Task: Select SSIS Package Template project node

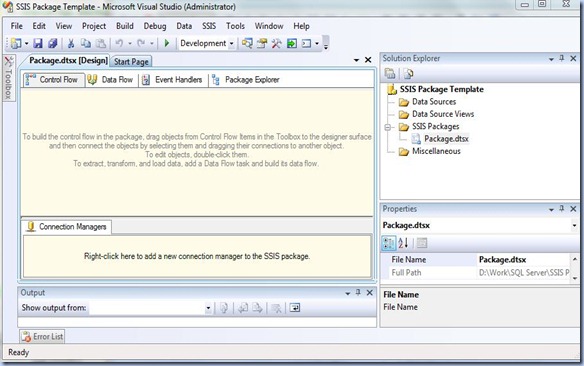Action: [441, 89]
